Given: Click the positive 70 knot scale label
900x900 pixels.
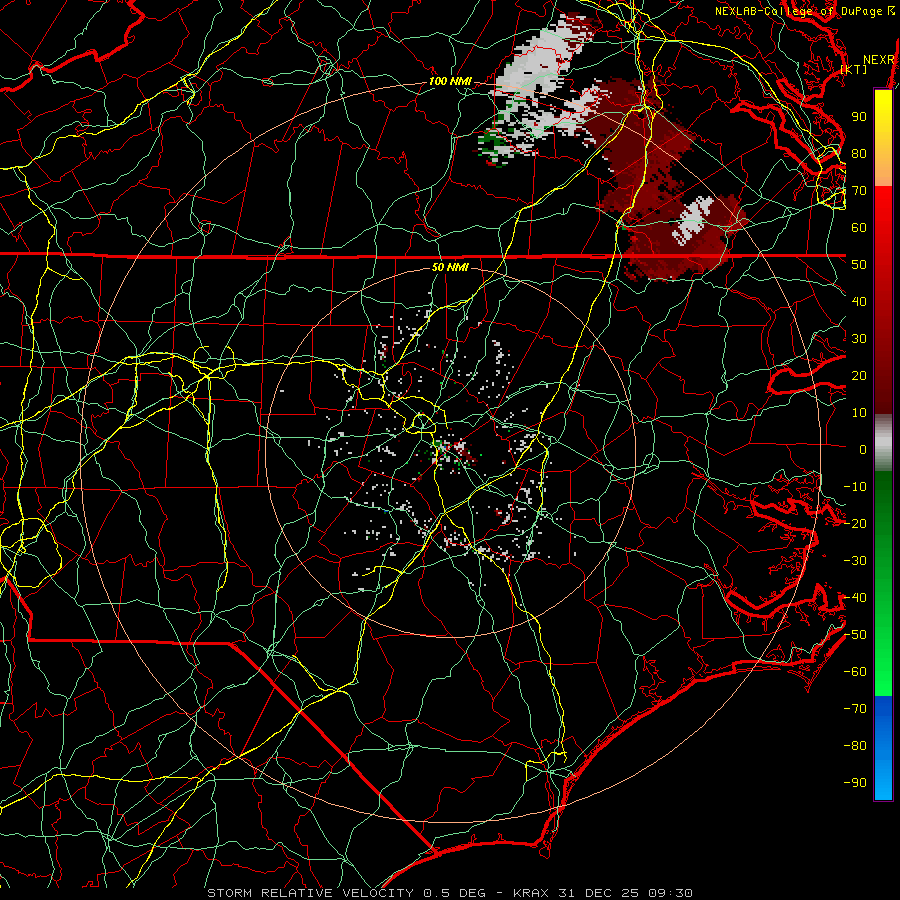Looking at the screenshot, I should pos(859,191).
